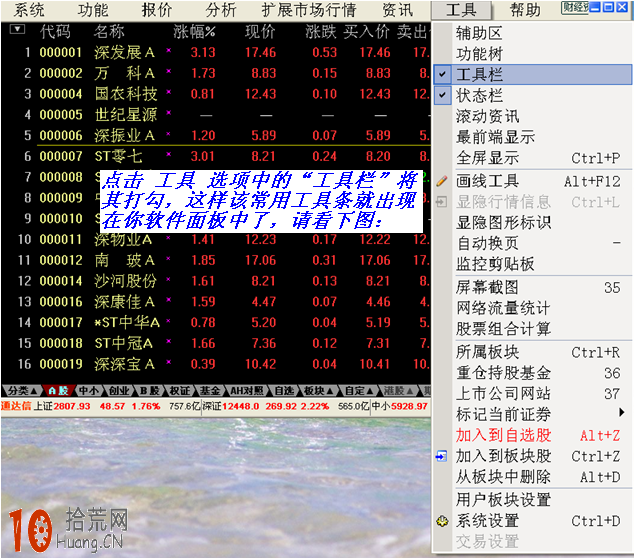Select 最前端显示 menu entry

533,138
